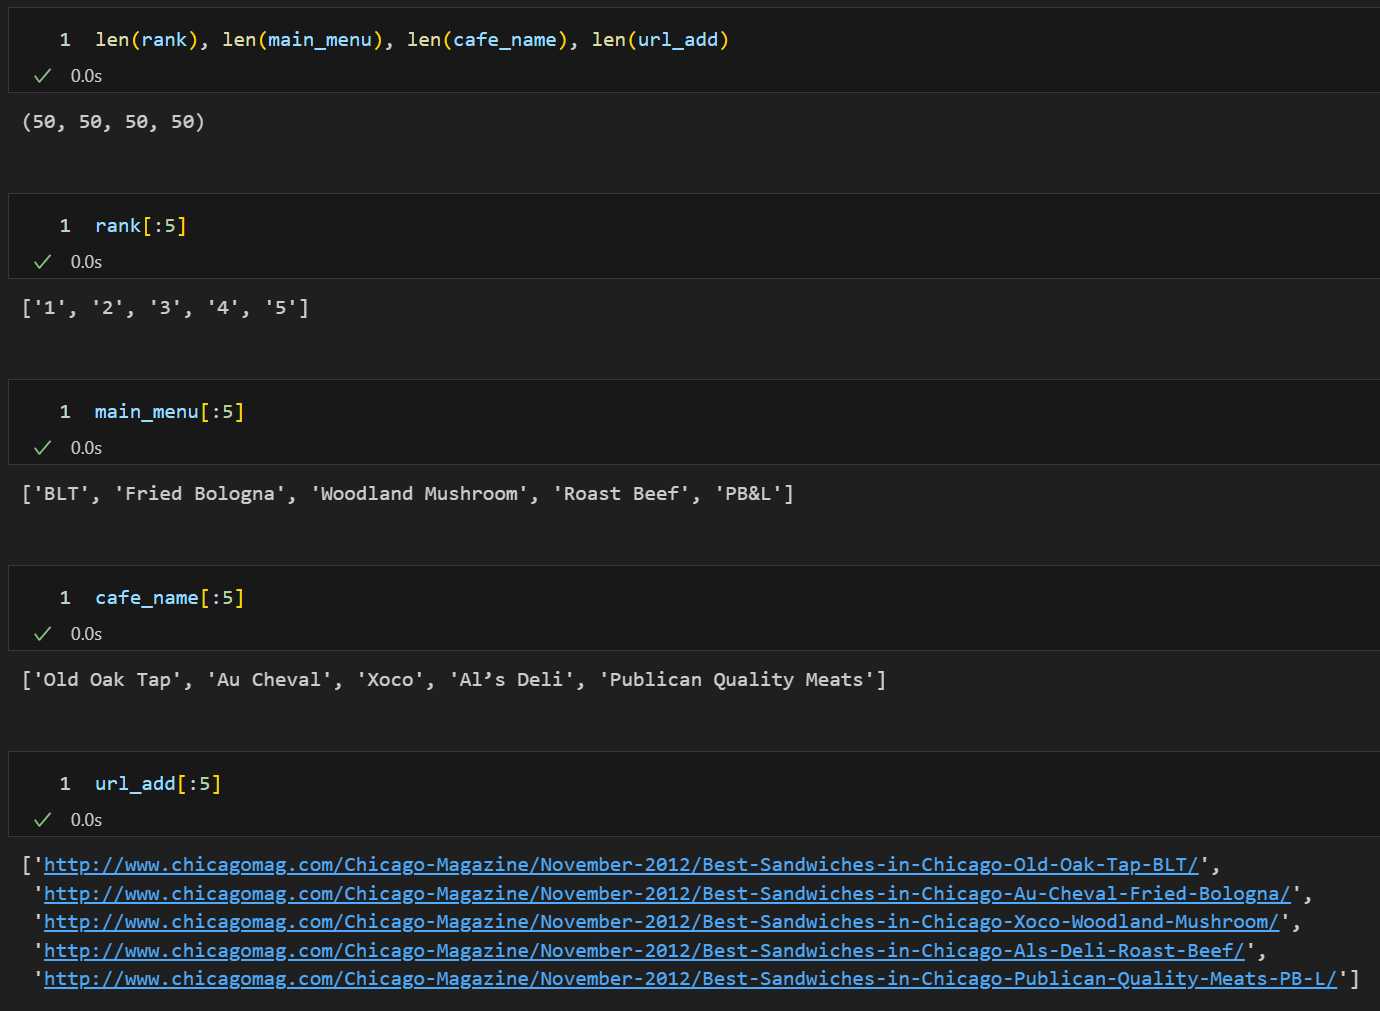Click the output list ['1', '2', '3', '4', '5']

(x=165, y=308)
